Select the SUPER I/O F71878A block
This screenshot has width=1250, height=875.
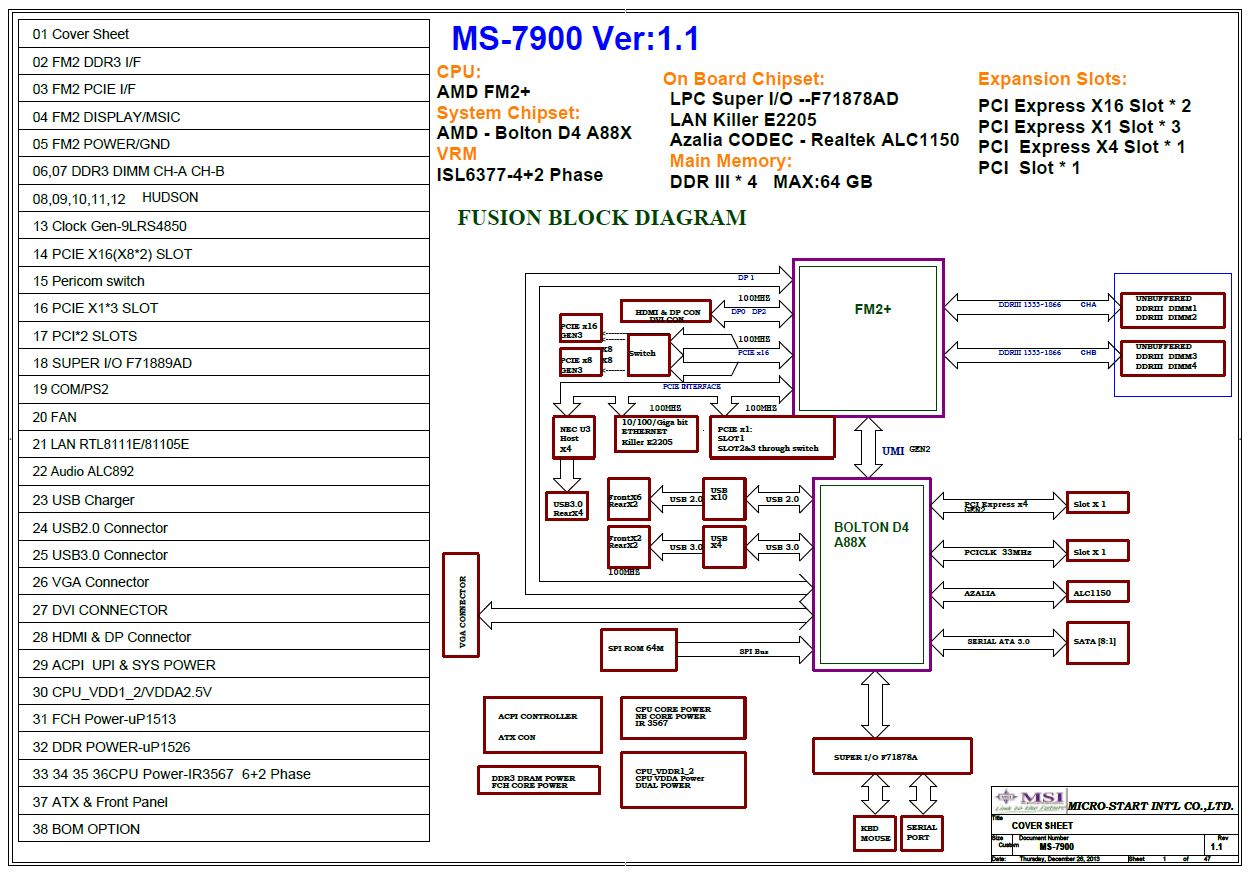pyautogui.click(x=892, y=756)
